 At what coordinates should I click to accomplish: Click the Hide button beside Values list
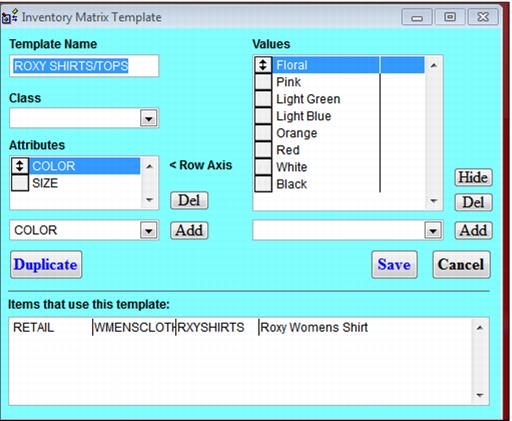[x=473, y=177]
